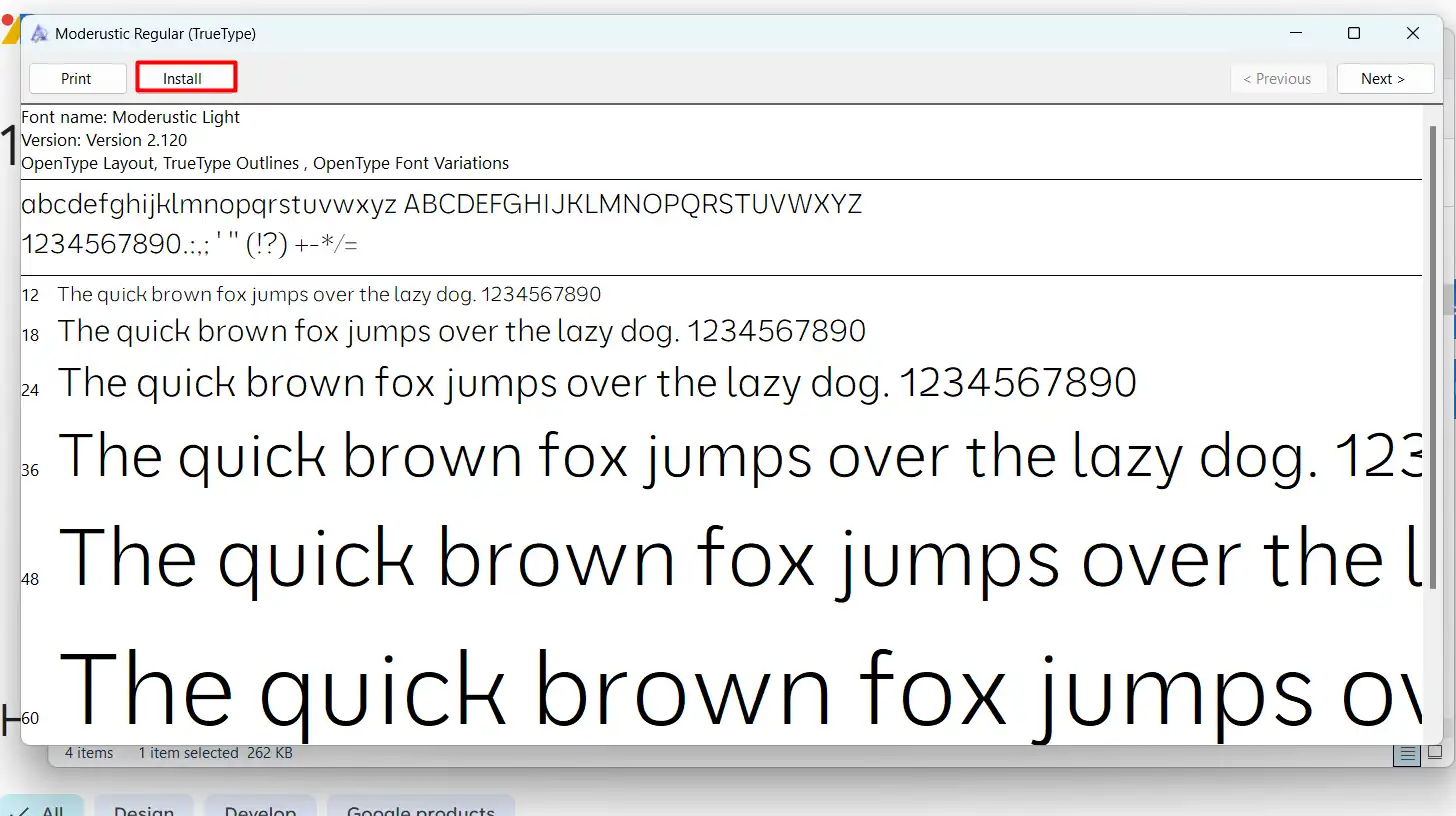Click '1 item selected 262 KB' status text

click(x=215, y=753)
